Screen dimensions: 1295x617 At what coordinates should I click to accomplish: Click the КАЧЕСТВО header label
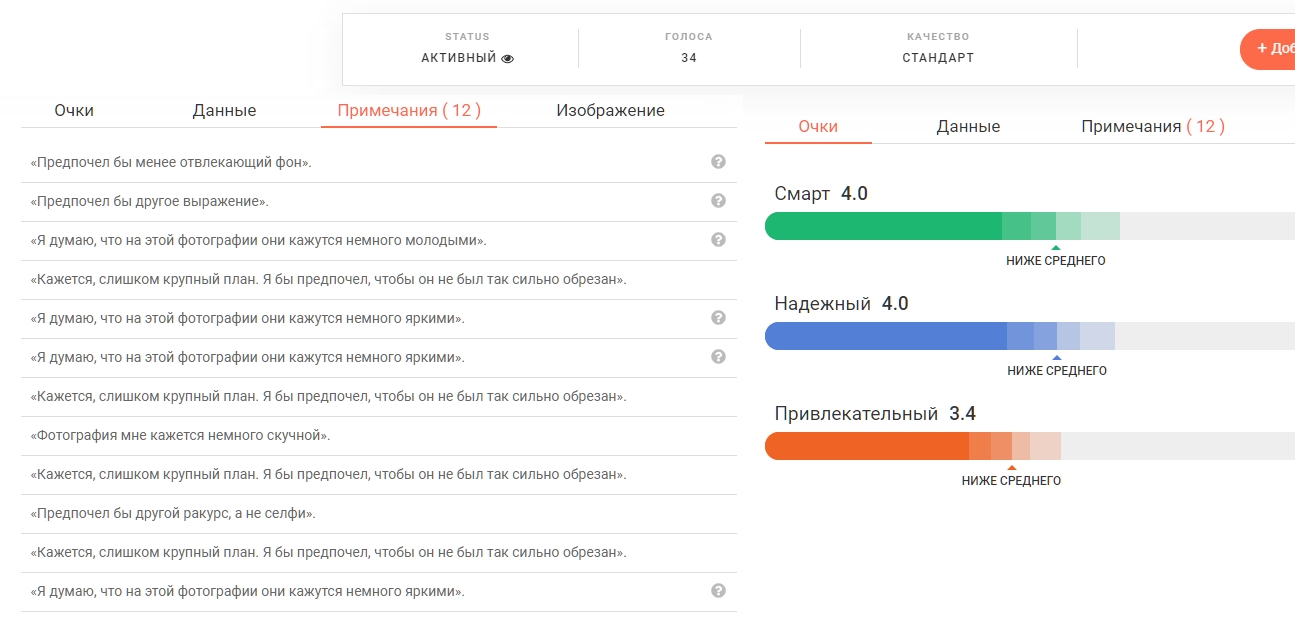pos(938,37)
